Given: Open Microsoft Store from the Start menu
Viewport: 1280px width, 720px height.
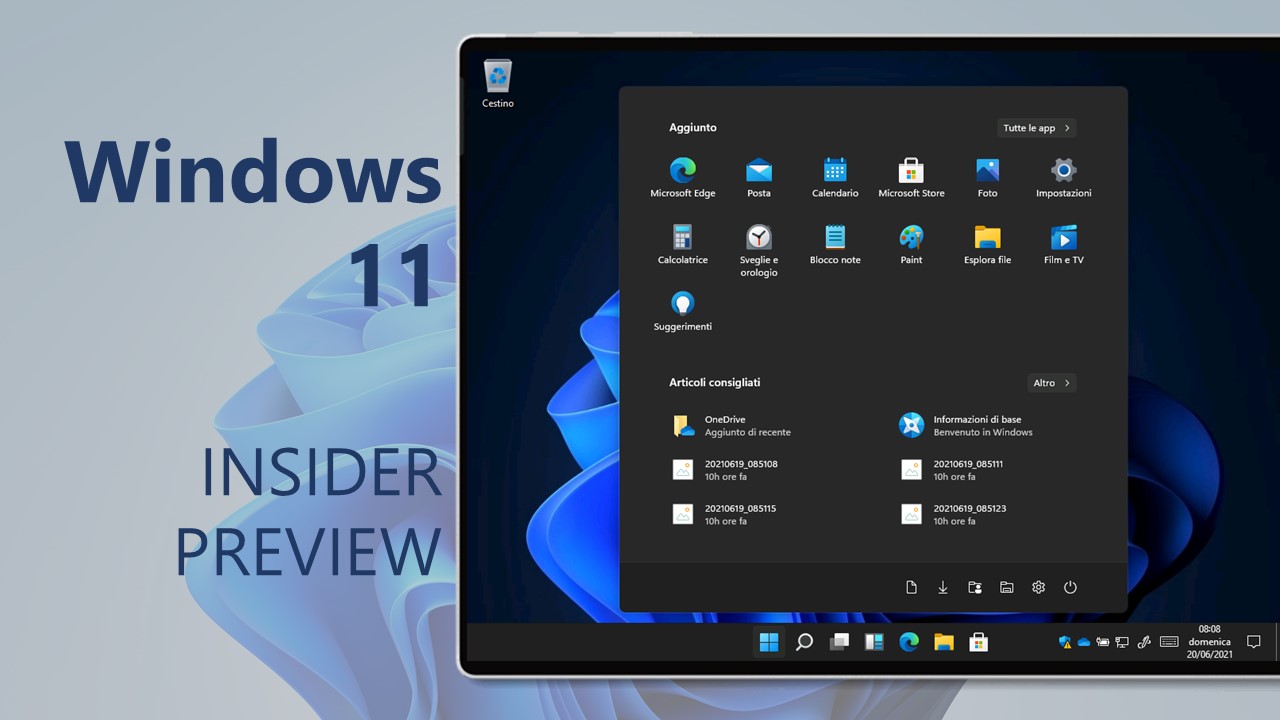Looking at the screenshot, I should [x=911, y=170].
